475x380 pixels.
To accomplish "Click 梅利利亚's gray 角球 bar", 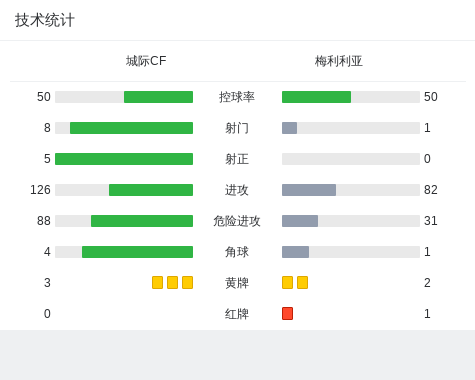I will [x=295, y=252].
